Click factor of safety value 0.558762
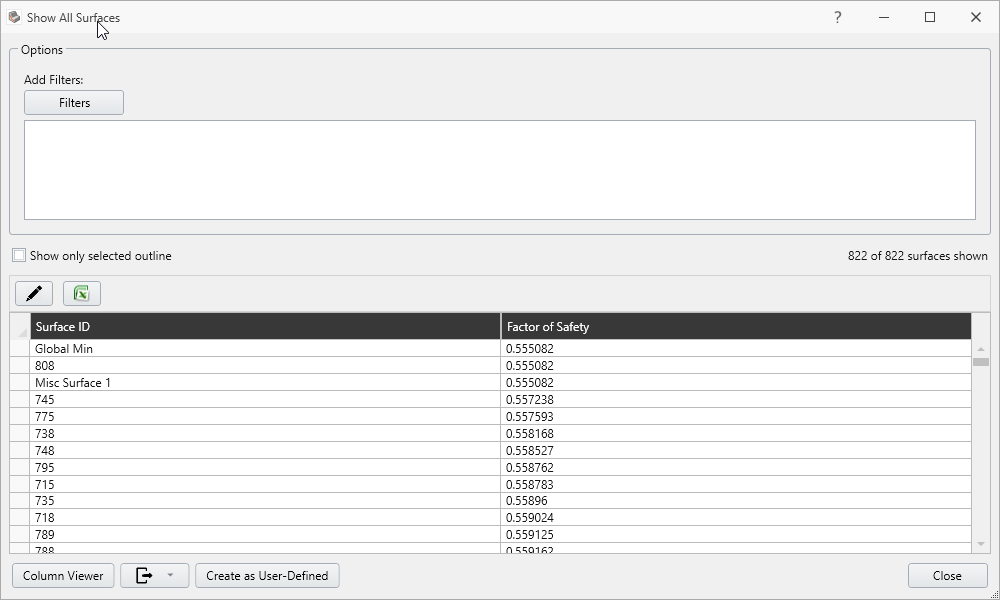This screenshot has height=600, width=1000. (x=529, y=467)
